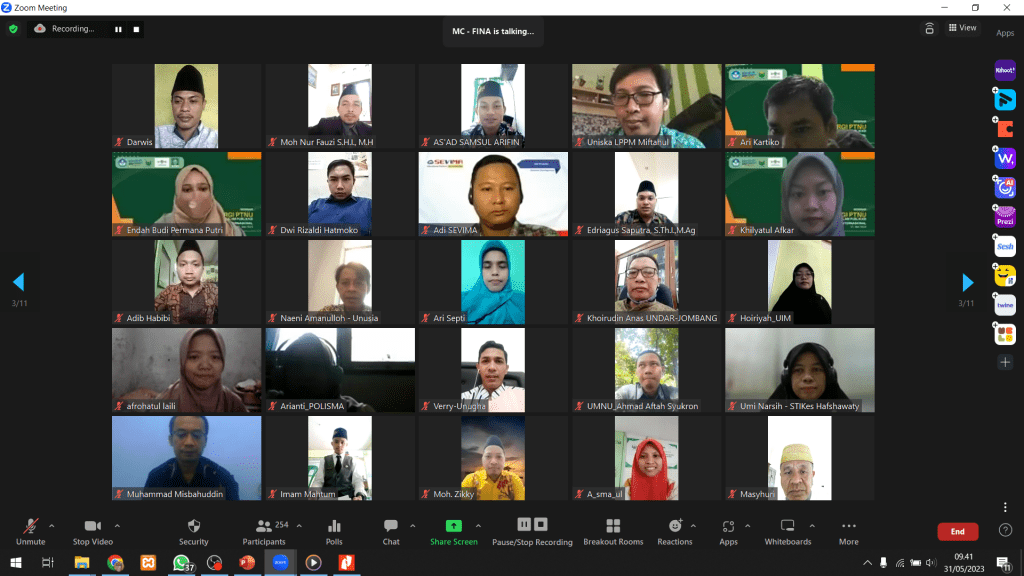Pause the recording from the top bar
Image resolution: width=1024 pixels, height=576 pixels.
pyautogui.click(x=118, y=29)
